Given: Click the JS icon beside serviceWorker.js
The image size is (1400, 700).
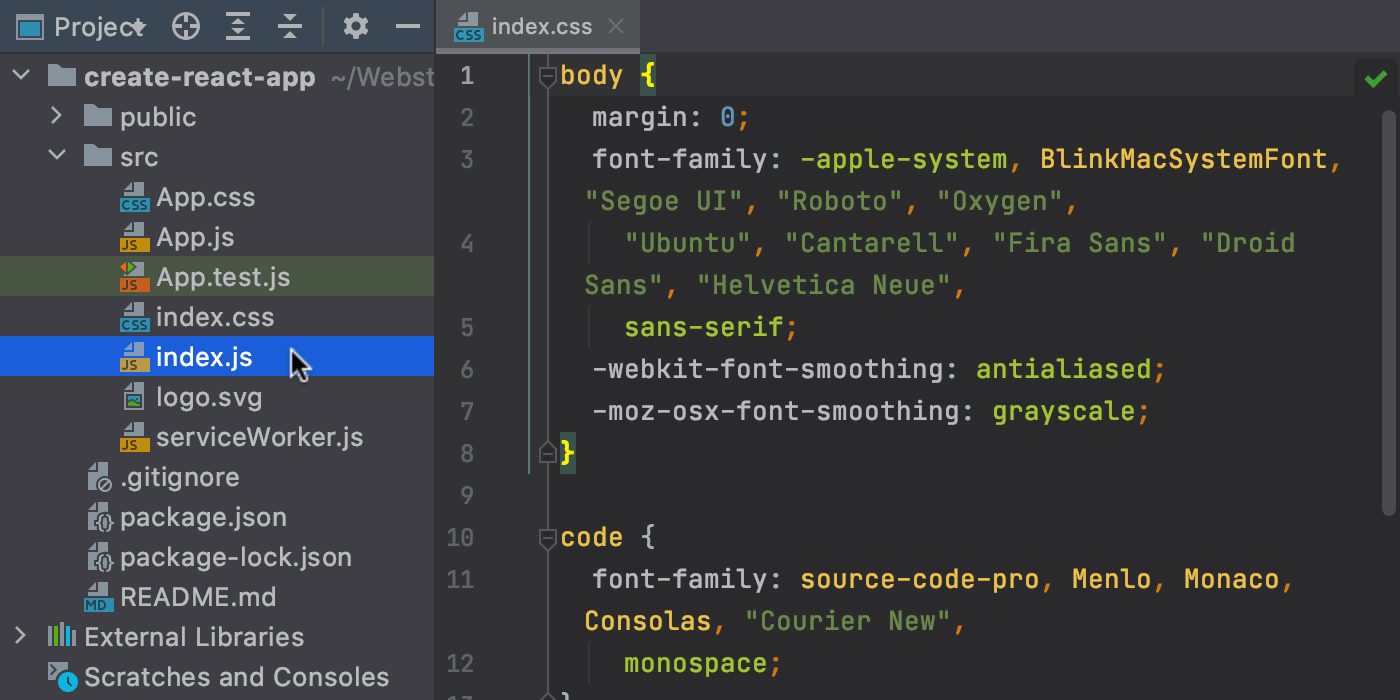Looking at the screenshot, I should click(x=133, y=437).
